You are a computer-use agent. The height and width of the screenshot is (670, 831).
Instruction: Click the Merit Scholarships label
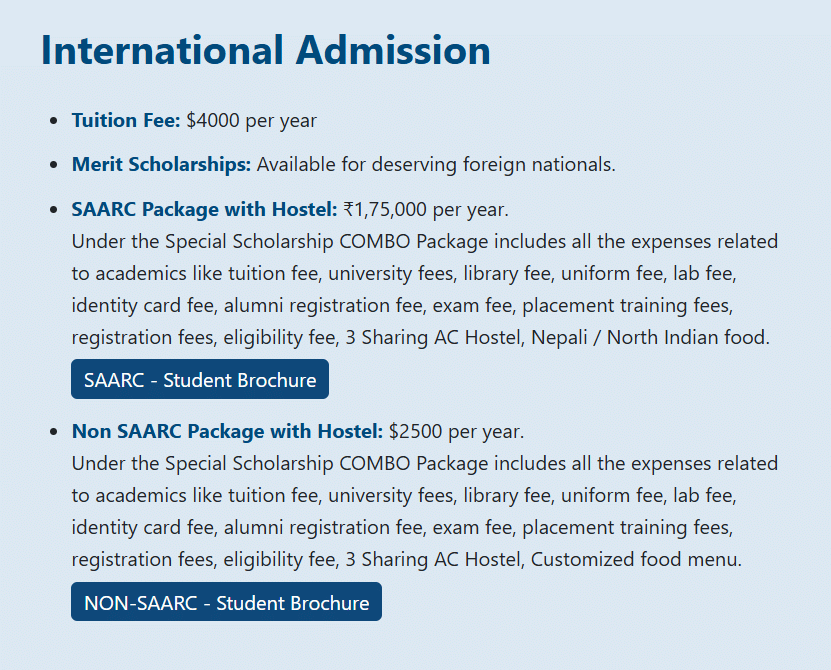coord(161,165)
